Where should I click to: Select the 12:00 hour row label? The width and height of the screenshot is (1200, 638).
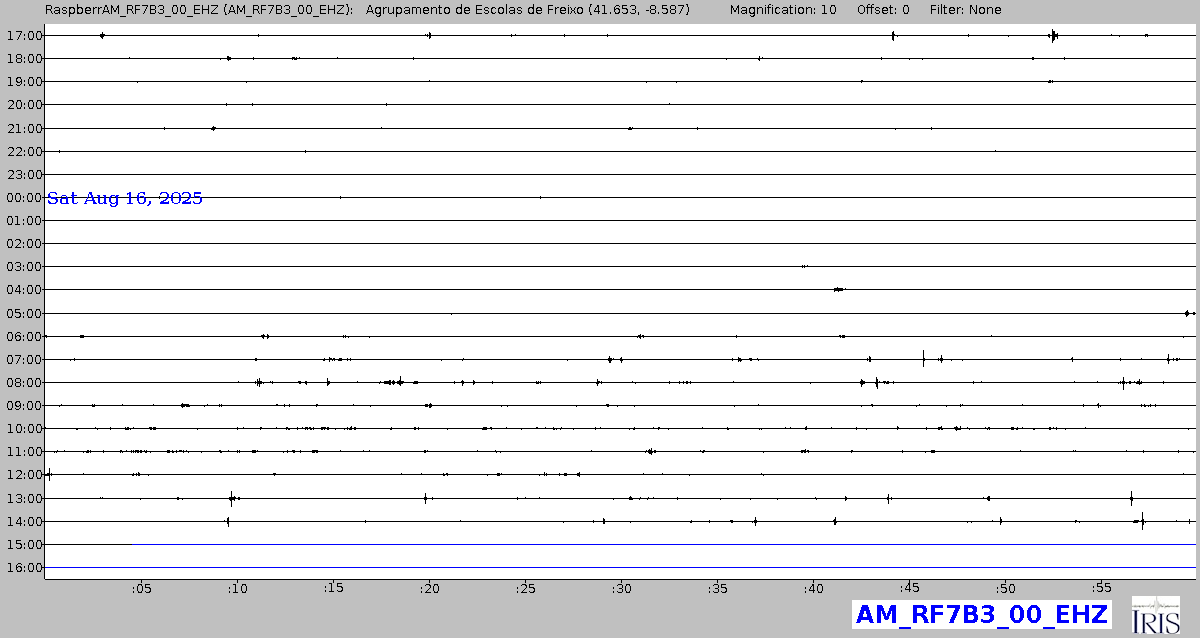[23, 475]
